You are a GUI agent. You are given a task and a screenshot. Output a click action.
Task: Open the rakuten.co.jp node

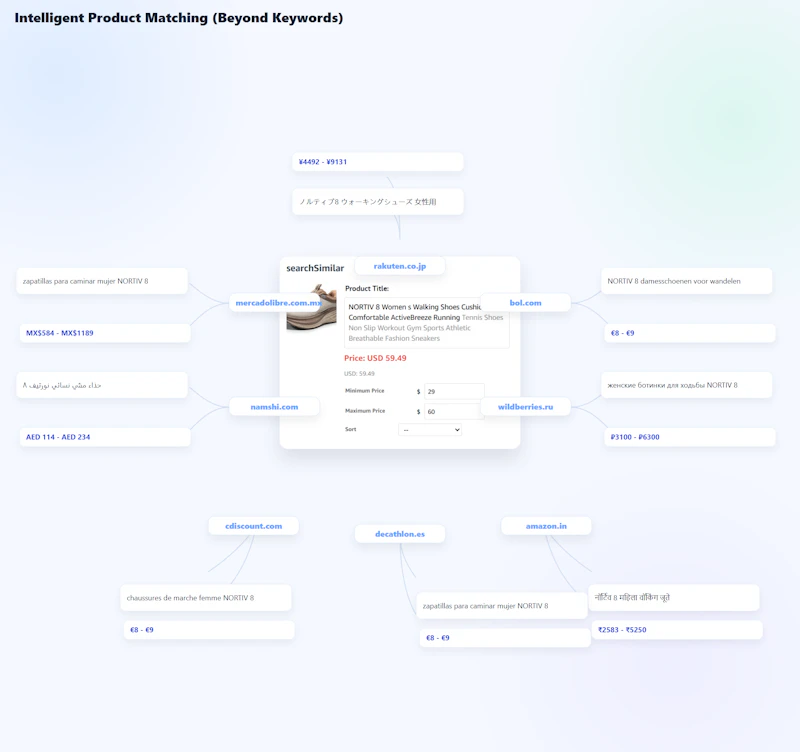pyautogui.click(x=399, y=266)
